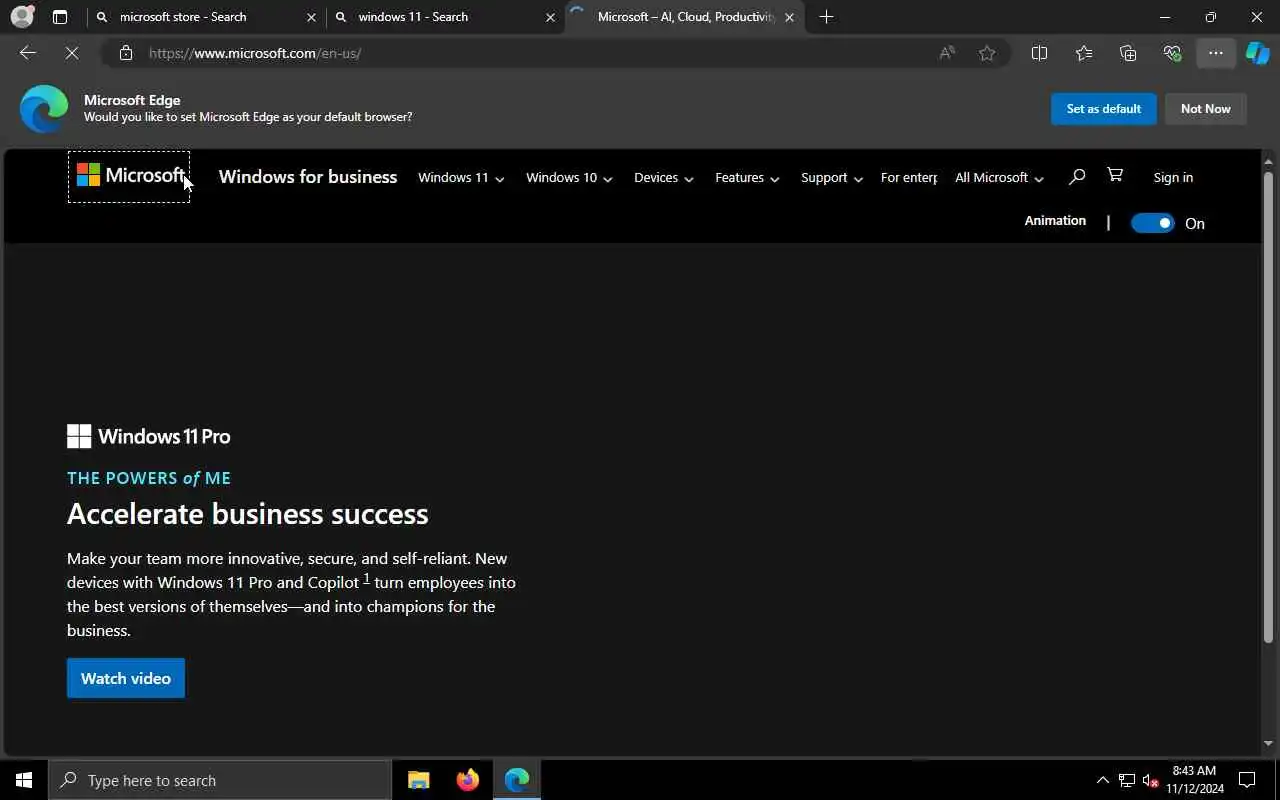This screenshot has height=800, width=1280.
Task: Open the Edge profile avatar icon
Action: (x=22, y=17)
